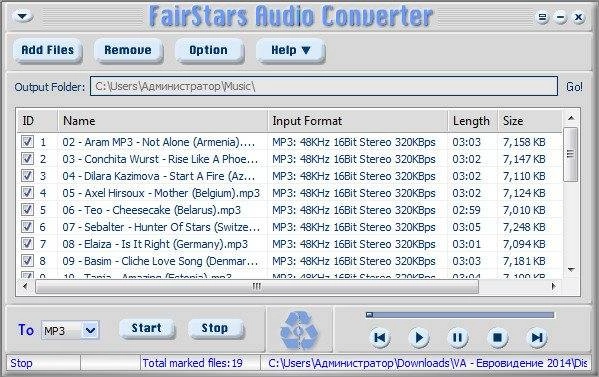The image size is (599, 377).
Task: Click the horizontal scrollbar left arrow
Action: (25, 286)
